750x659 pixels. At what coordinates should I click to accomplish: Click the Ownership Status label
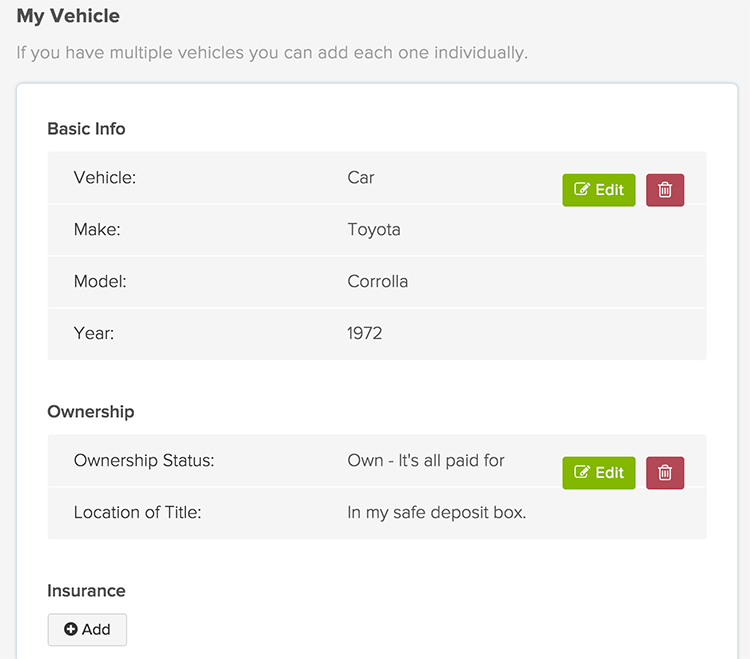click(x=144, y=461)
